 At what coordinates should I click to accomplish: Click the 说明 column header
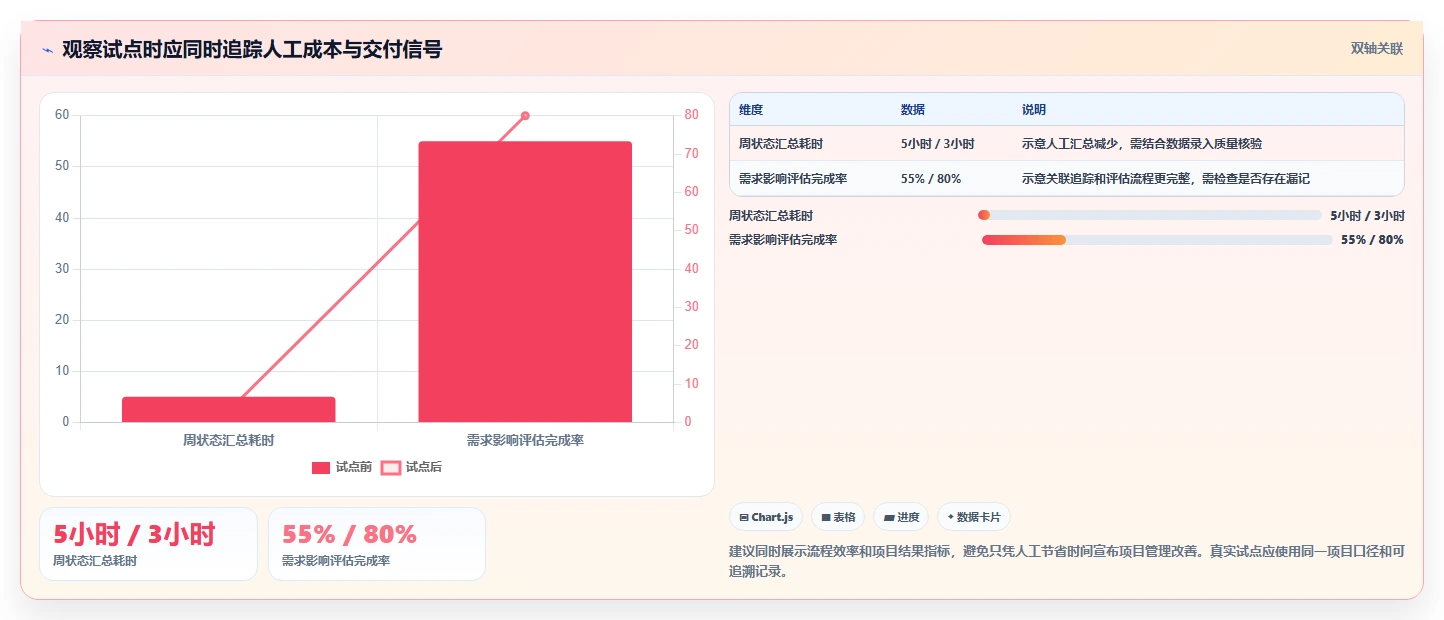[x=1034, y=110]
